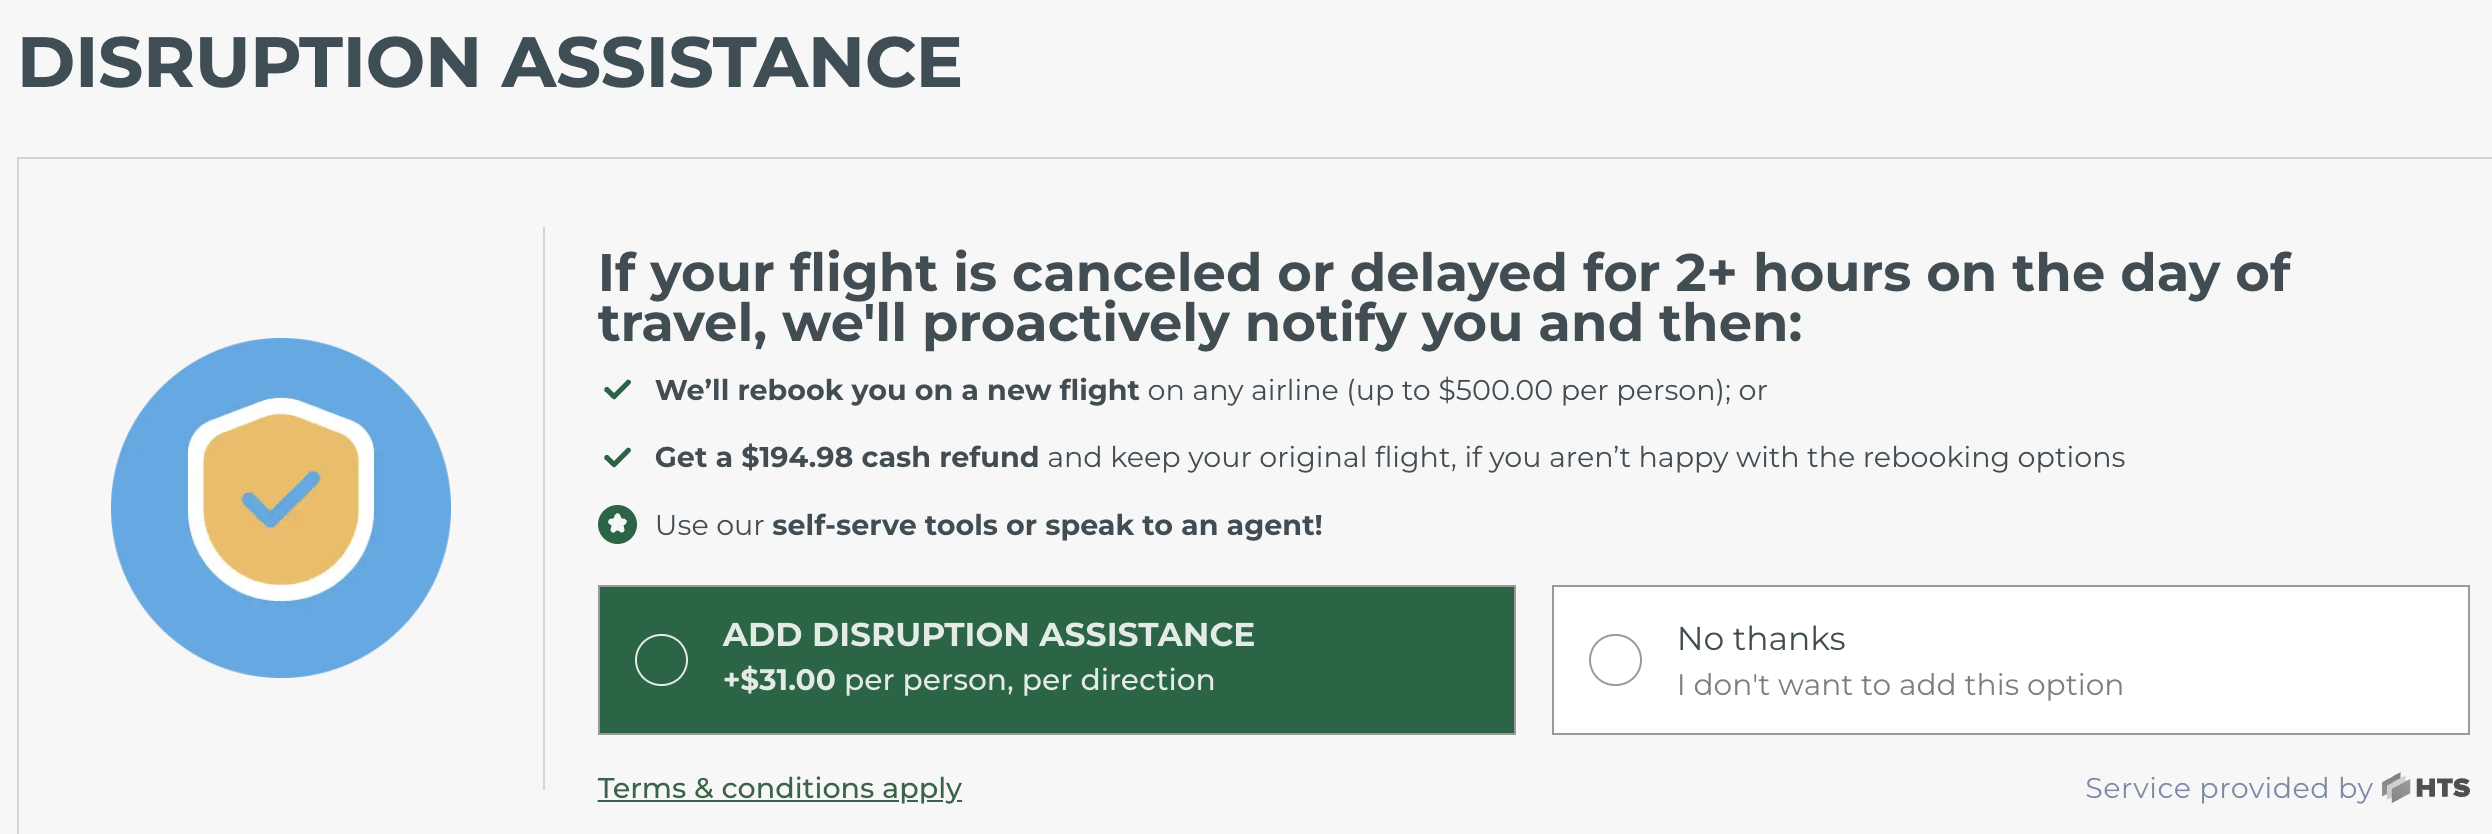The image size is (2492, 834).
Task: Click the checkmark beside rebook offer
Action: point(618,389)
